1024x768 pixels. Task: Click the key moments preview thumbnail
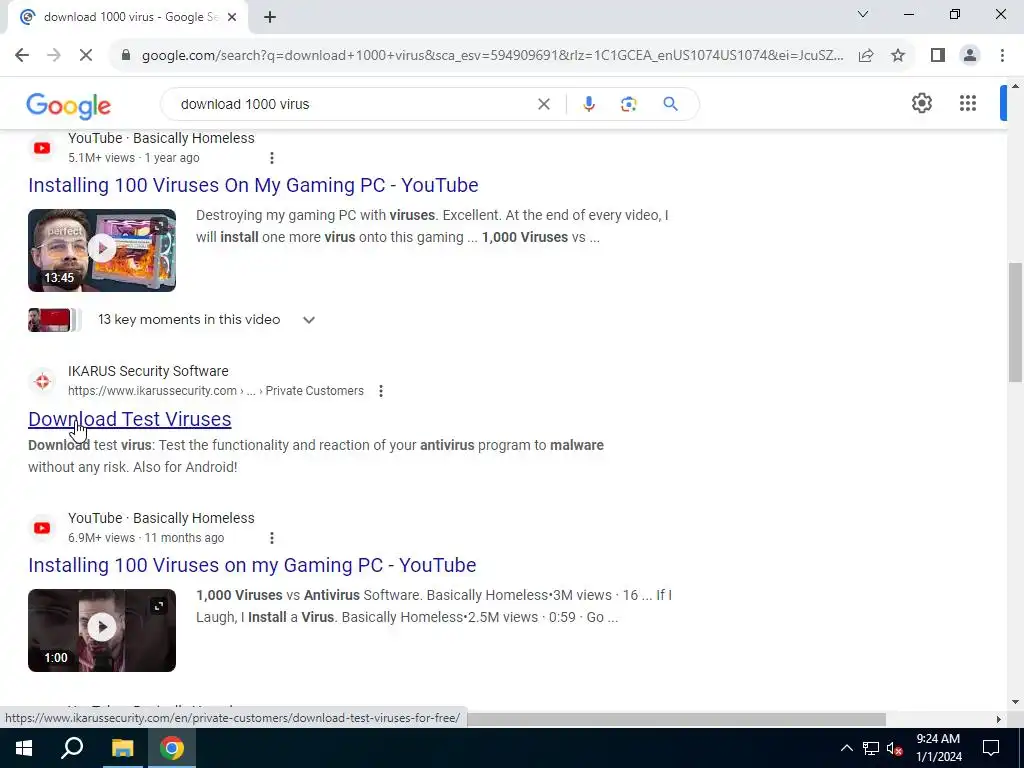click(x=54, y=320)
